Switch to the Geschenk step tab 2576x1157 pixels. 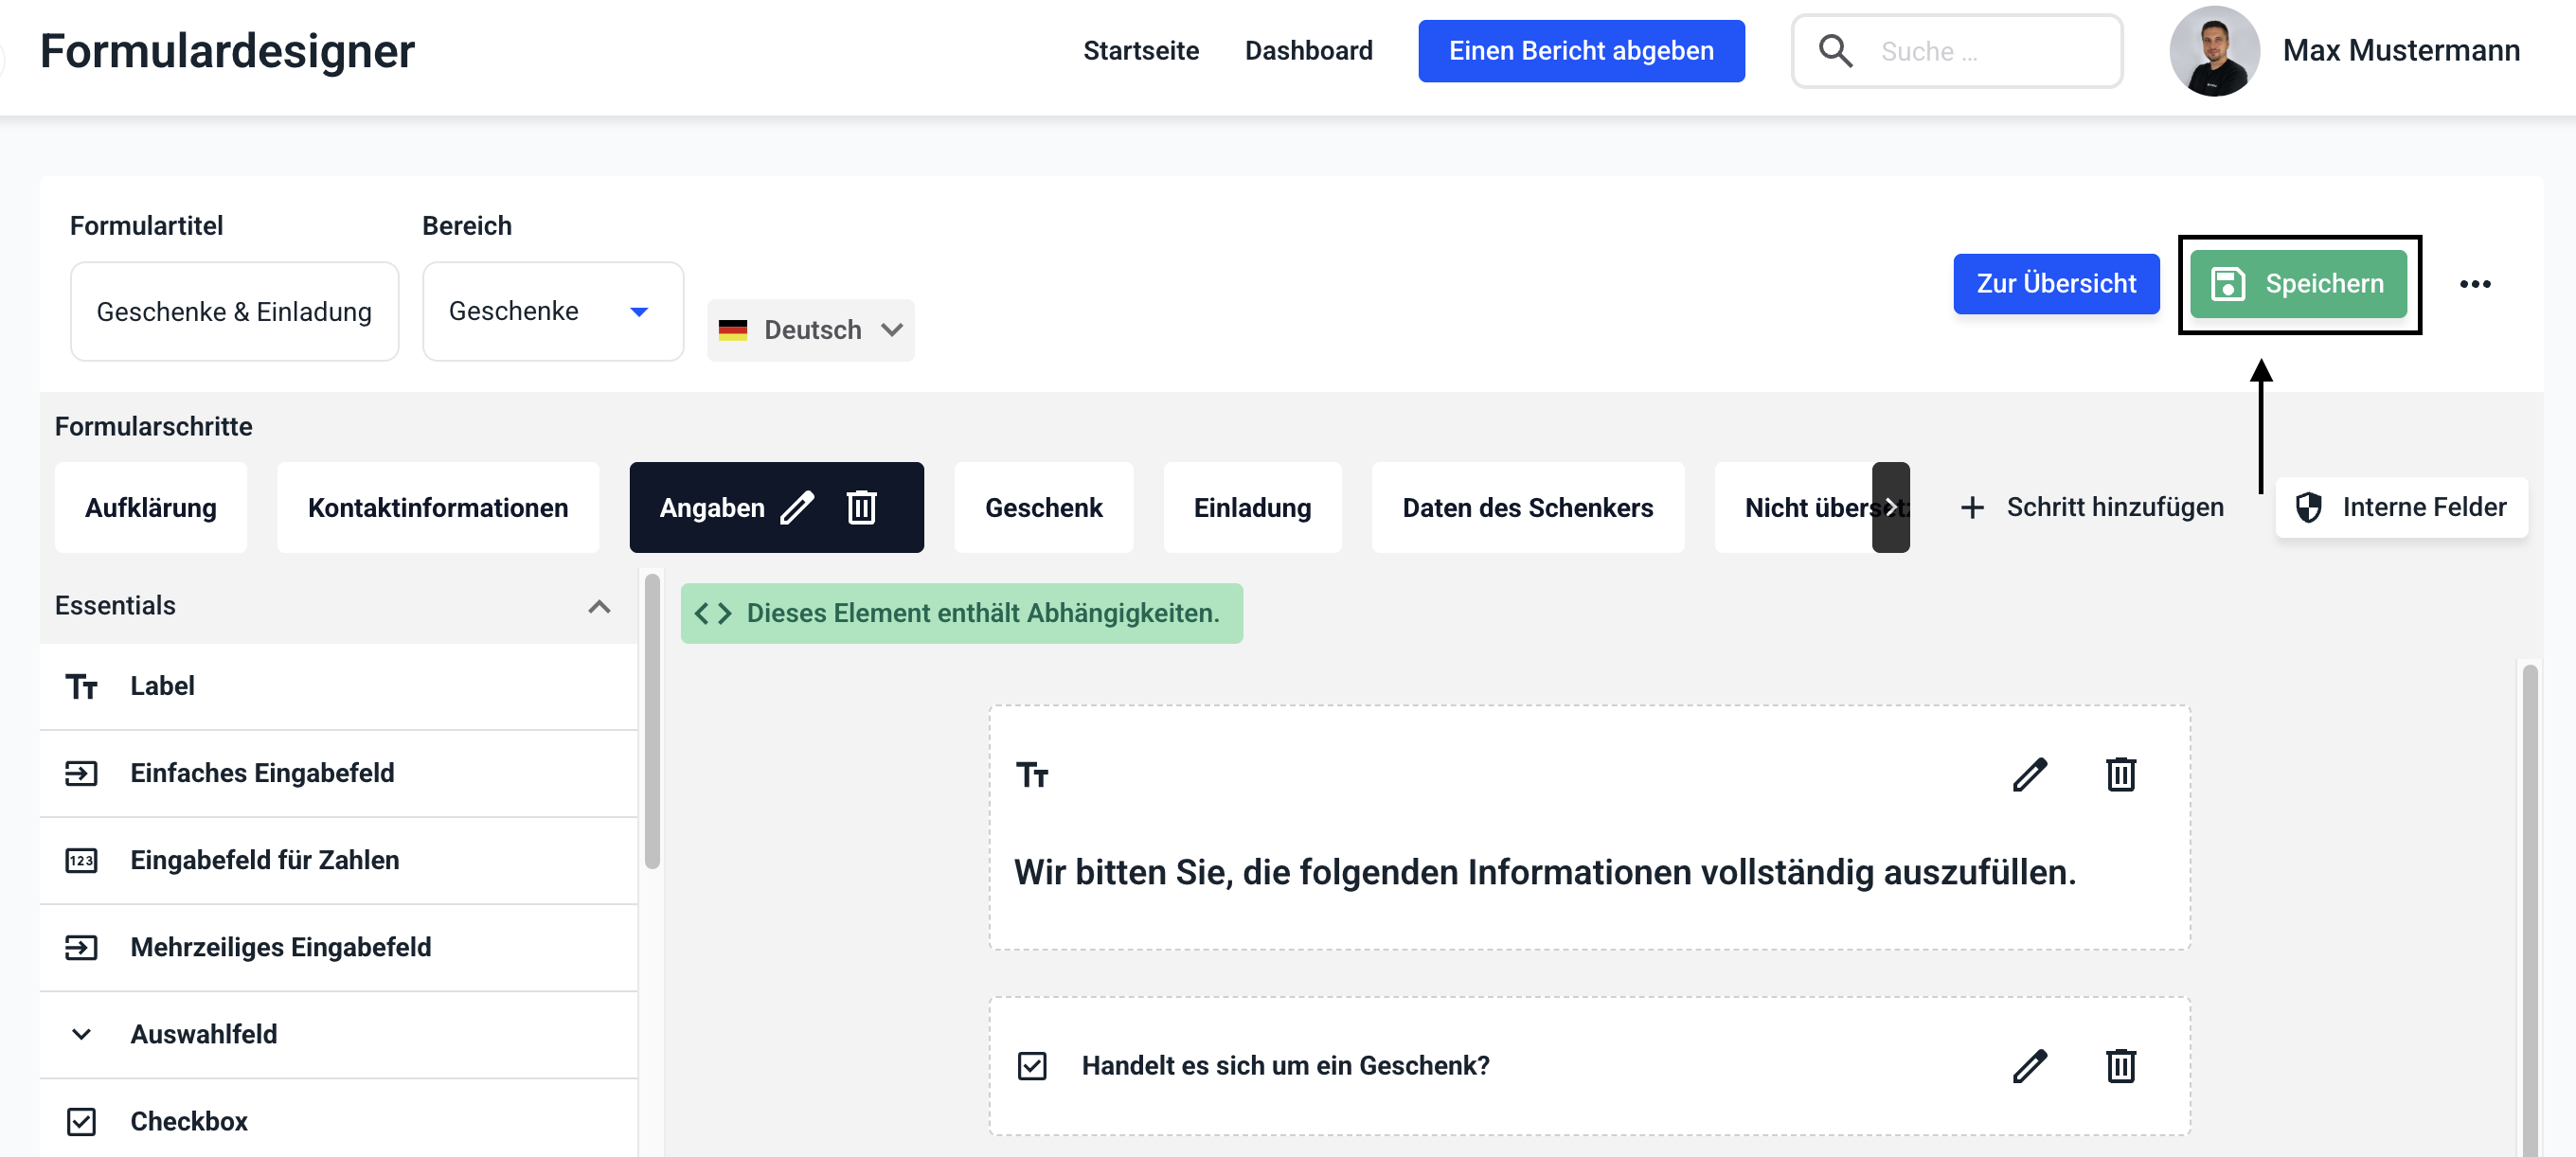coord(1043,507)
